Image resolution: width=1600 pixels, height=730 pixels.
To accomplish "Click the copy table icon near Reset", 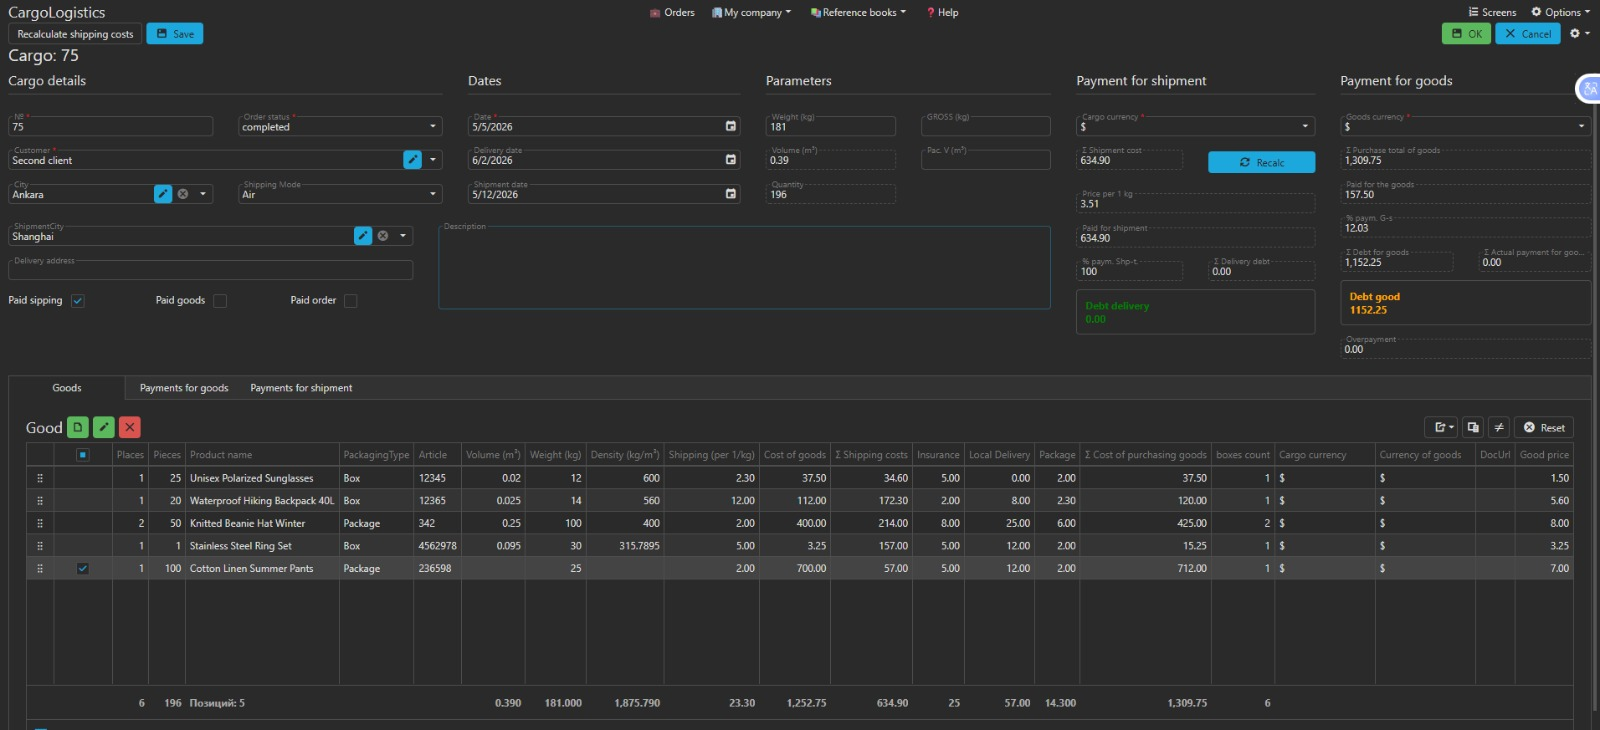I will [1473, 427].
